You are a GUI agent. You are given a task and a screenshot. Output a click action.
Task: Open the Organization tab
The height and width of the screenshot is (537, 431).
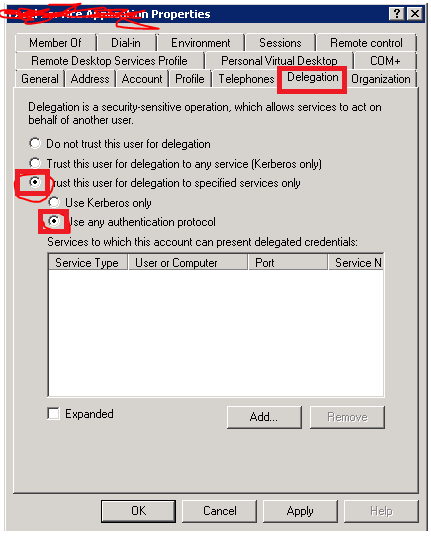381,79
